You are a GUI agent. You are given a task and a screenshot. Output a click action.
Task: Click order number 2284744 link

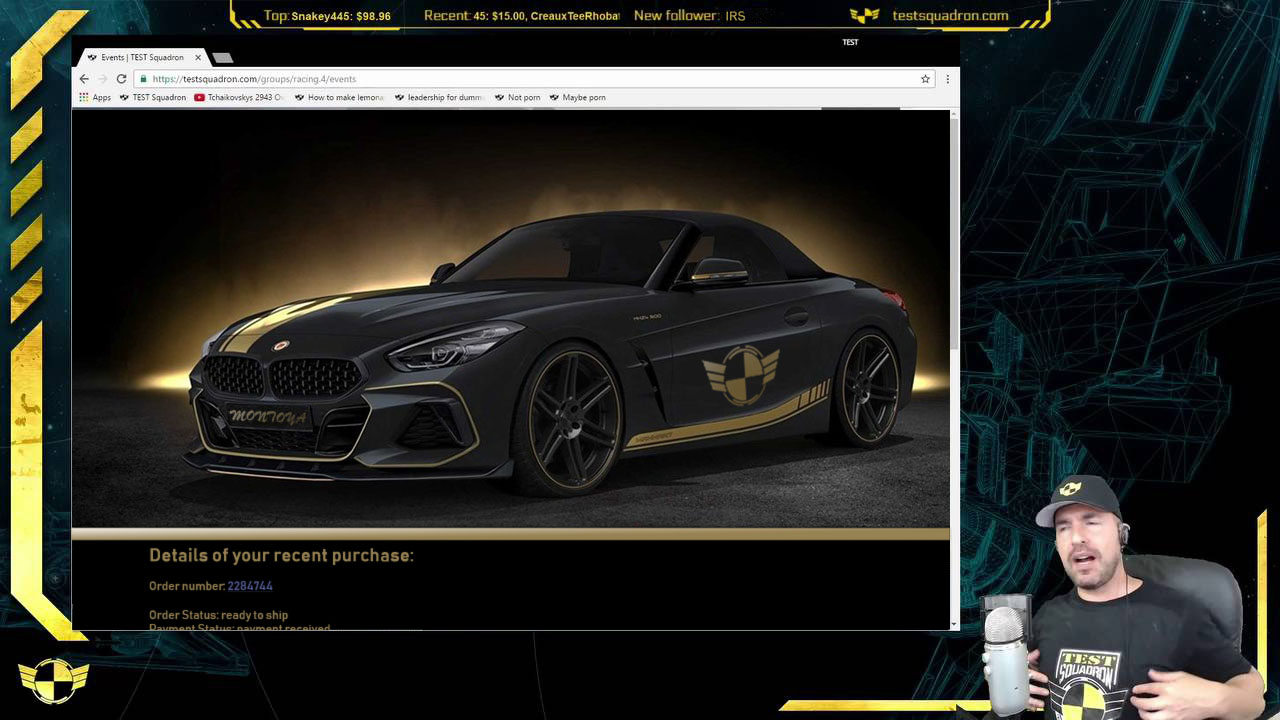[x=250, y=586]
